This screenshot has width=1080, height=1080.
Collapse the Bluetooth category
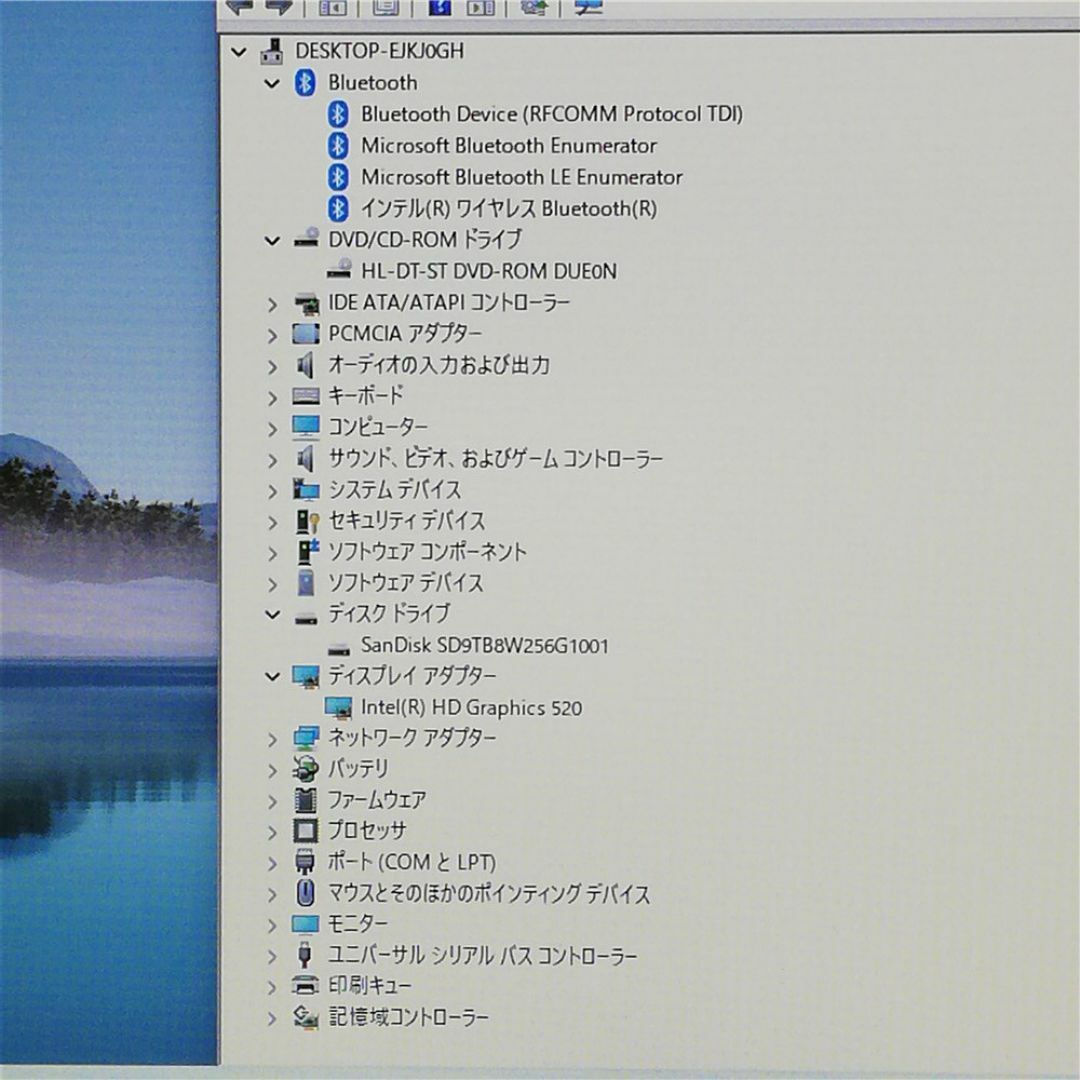click(272, 83)
